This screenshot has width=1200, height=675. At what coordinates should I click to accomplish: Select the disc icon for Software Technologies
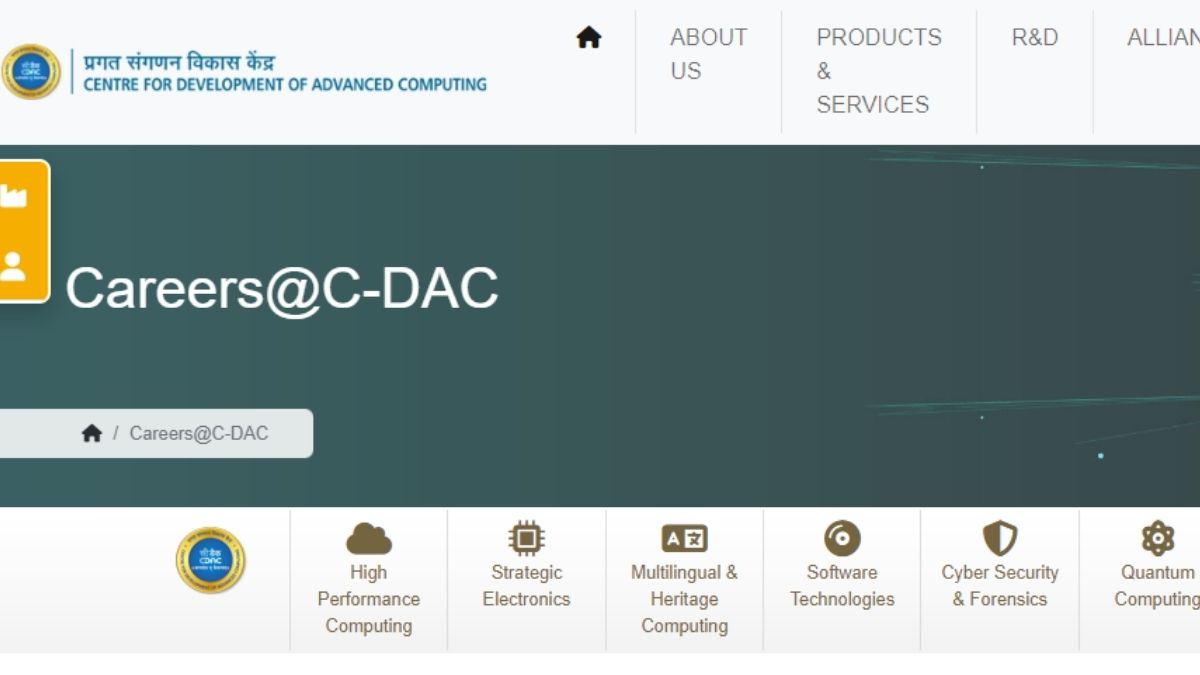[842, 539]
